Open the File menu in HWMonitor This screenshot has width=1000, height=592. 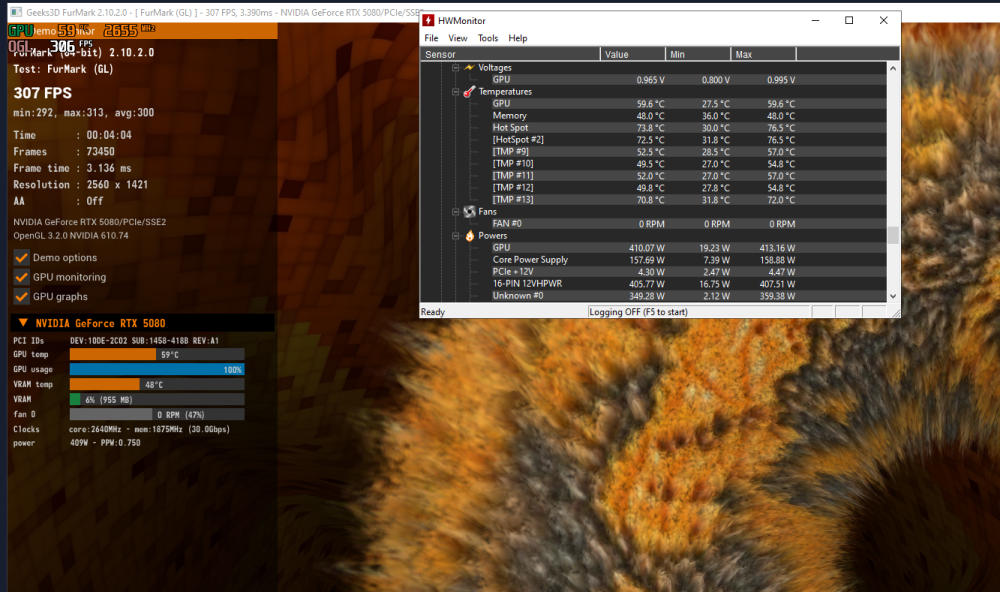[431, 38]
